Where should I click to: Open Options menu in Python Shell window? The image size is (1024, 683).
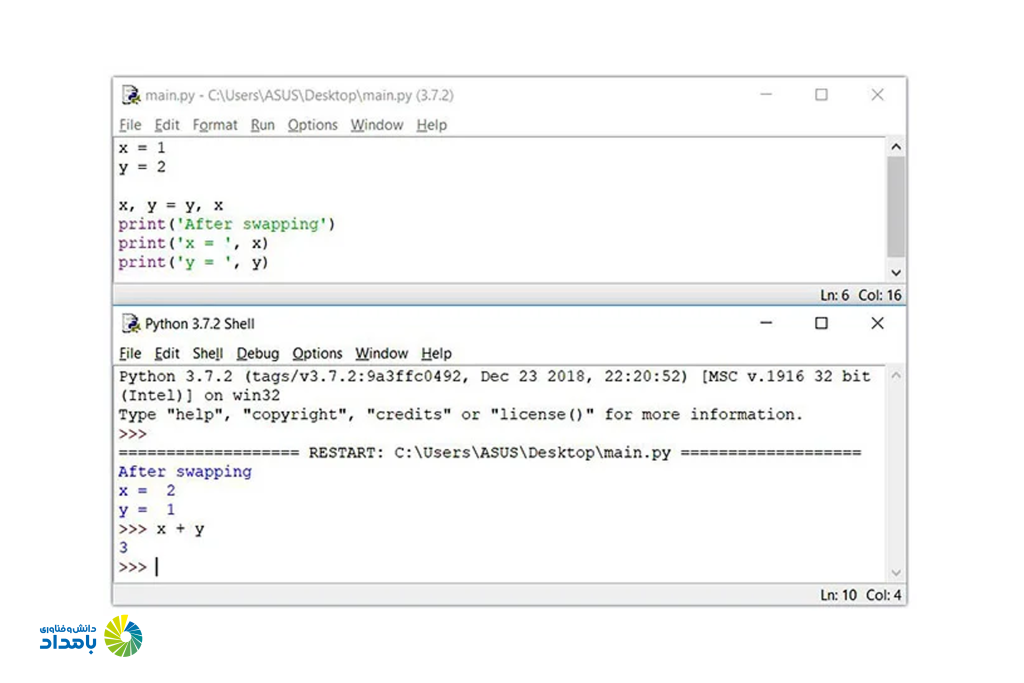tap(317, 353)
